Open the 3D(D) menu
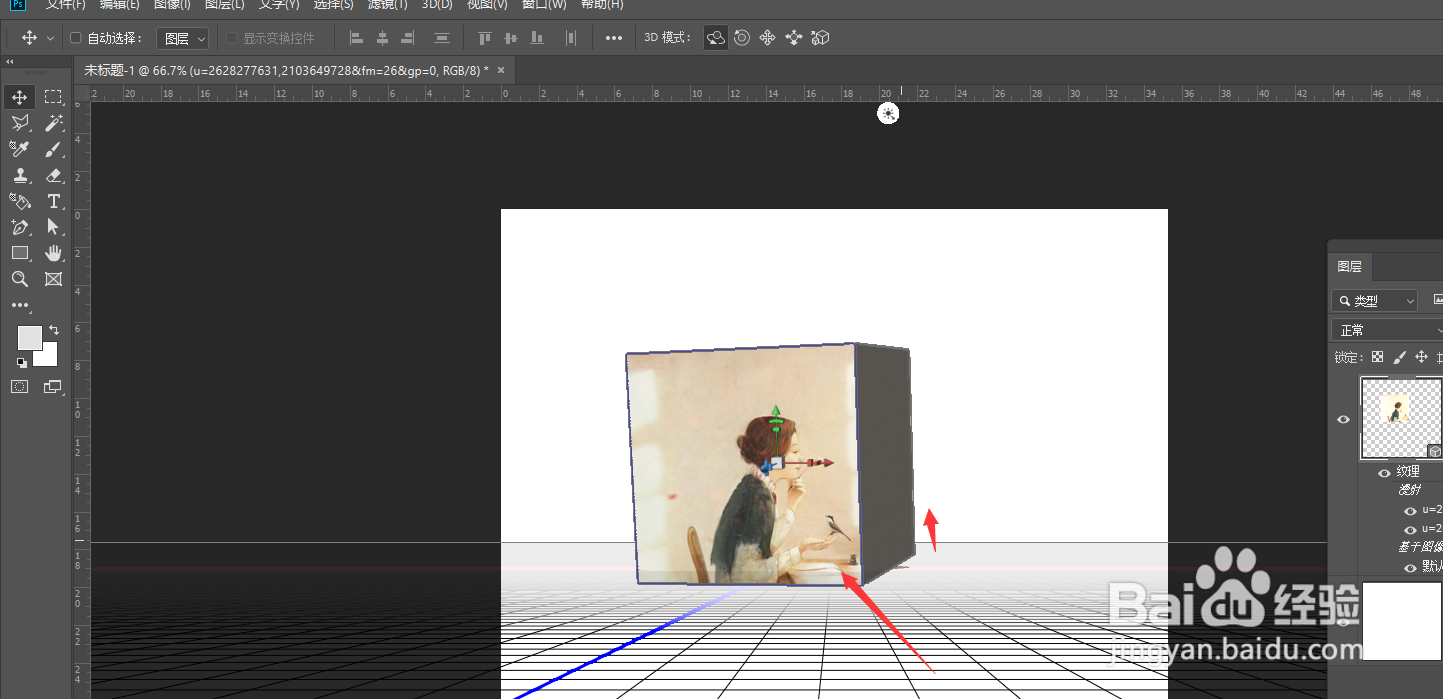1443x699 pixels. (437, 5)
